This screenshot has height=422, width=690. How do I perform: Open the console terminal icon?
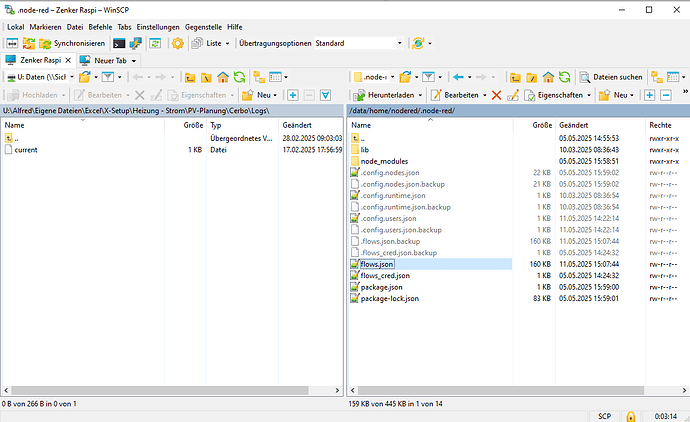119,43
